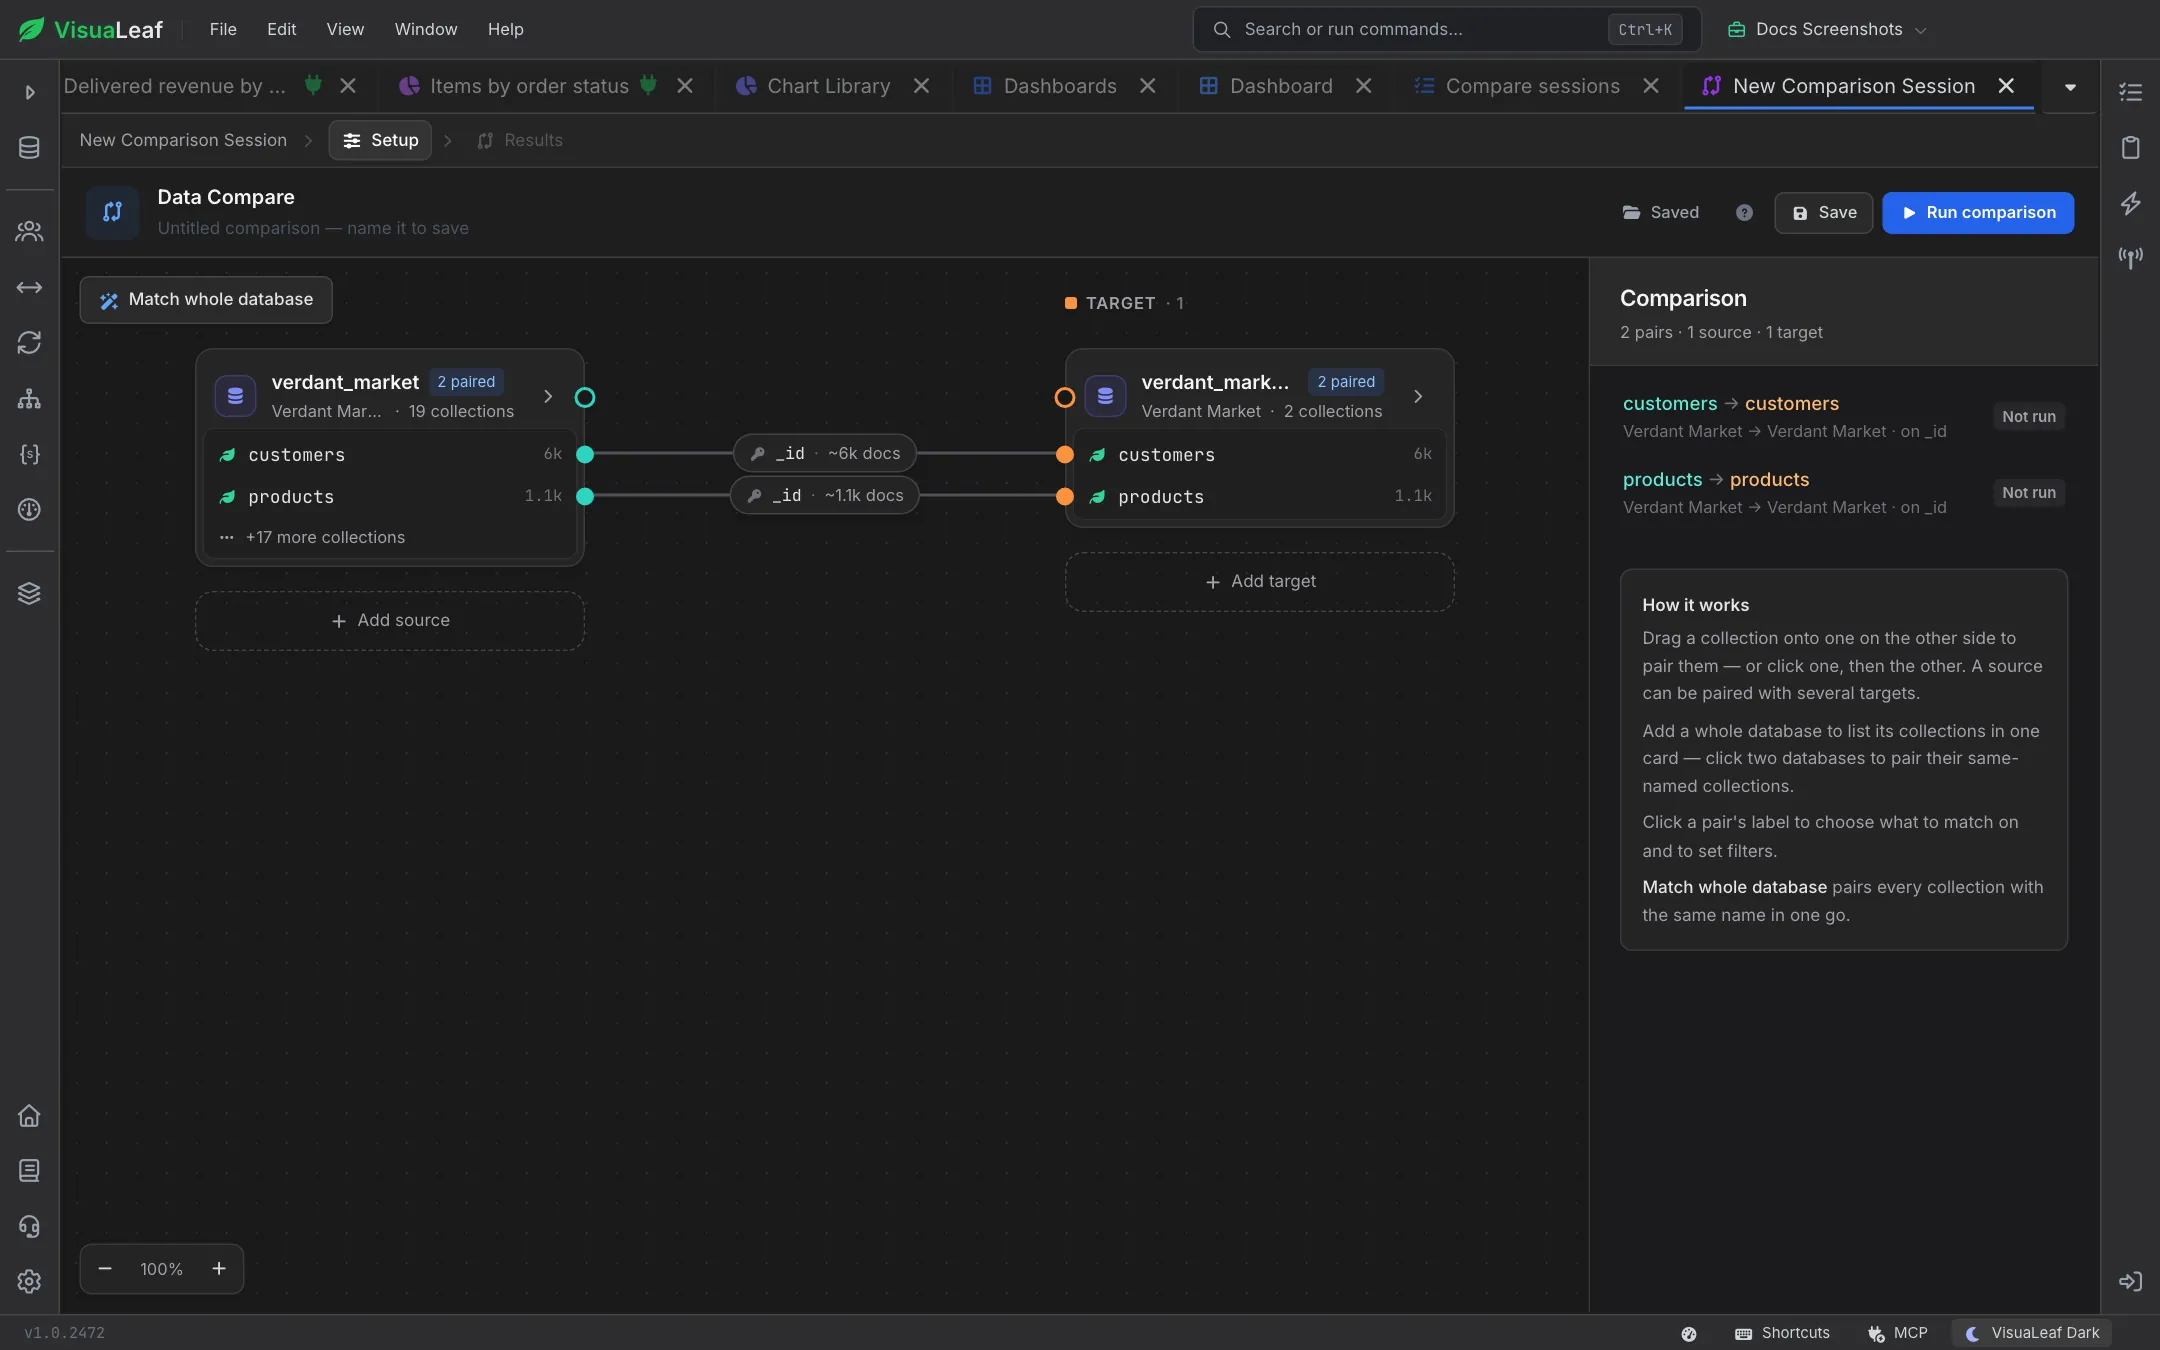Click the sync refresh sidebar icon
The image size is (2160, 1350).
pyautogui.click(x=29, y=343)
